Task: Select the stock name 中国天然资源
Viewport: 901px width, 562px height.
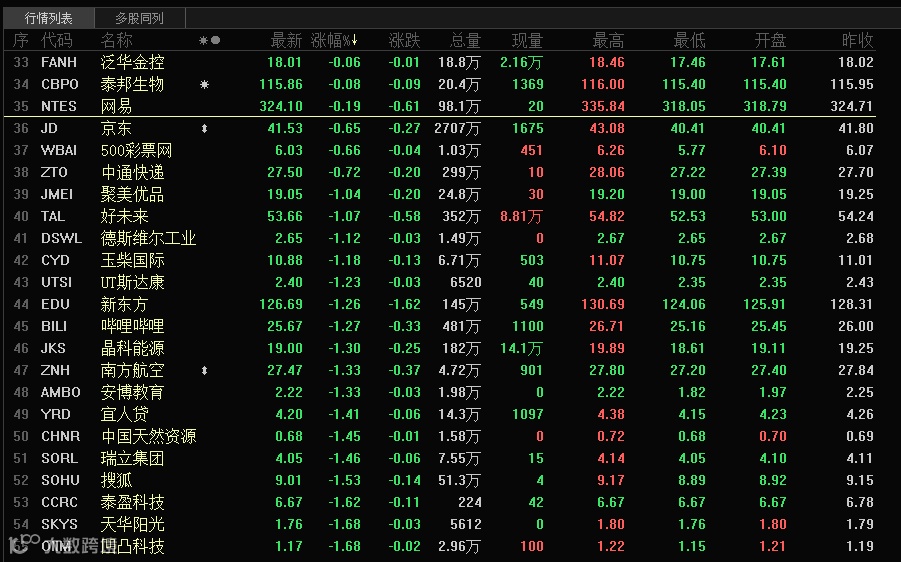Action: [x=148, y=436]
